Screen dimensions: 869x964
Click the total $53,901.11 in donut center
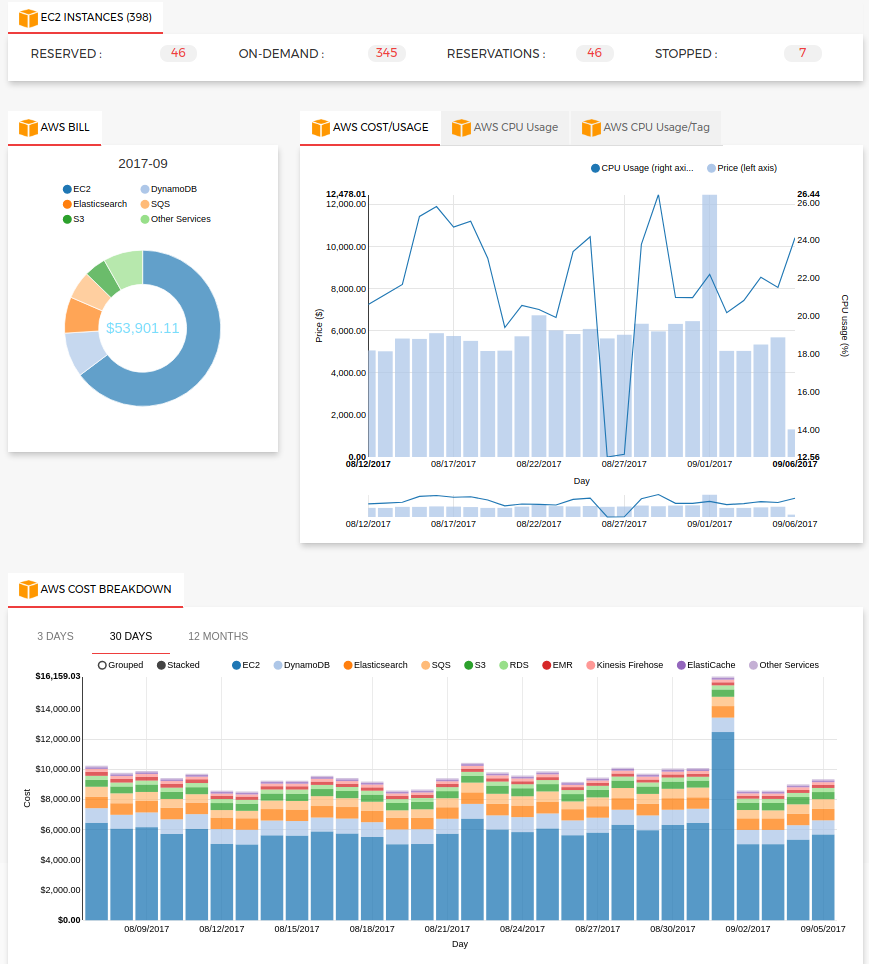tap(143, 328)
